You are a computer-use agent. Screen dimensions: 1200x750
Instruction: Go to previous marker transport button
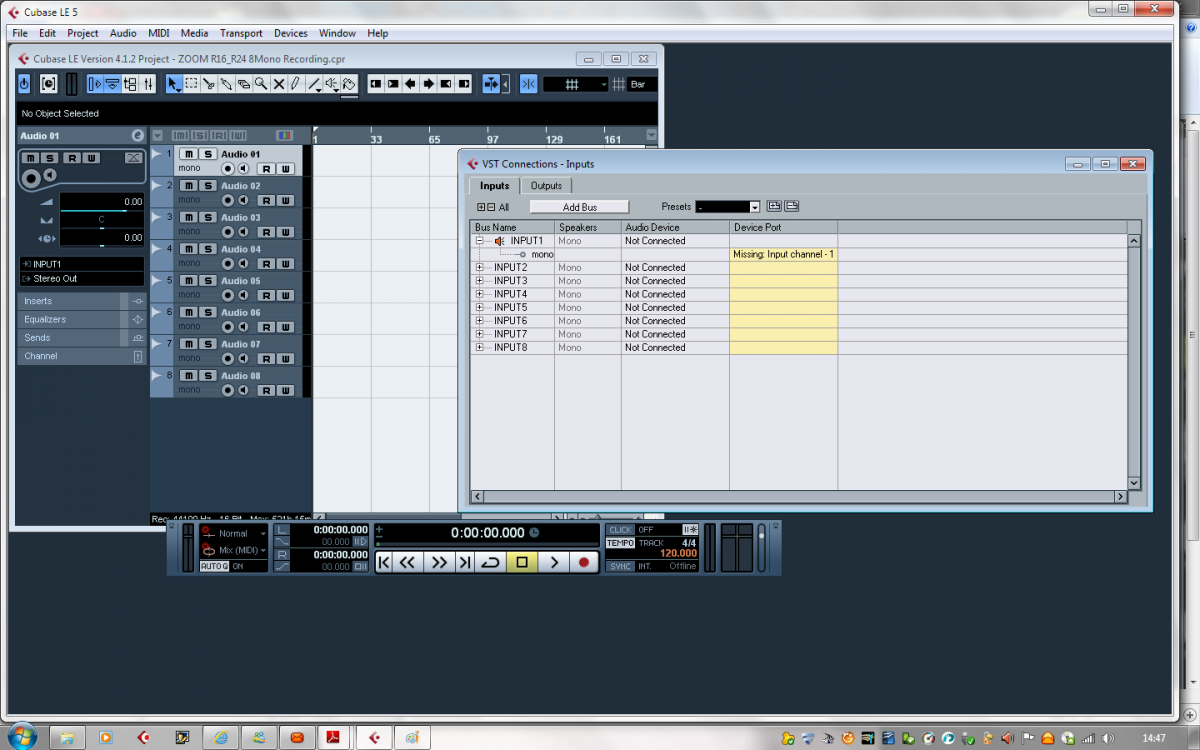(x=384, y=562)
